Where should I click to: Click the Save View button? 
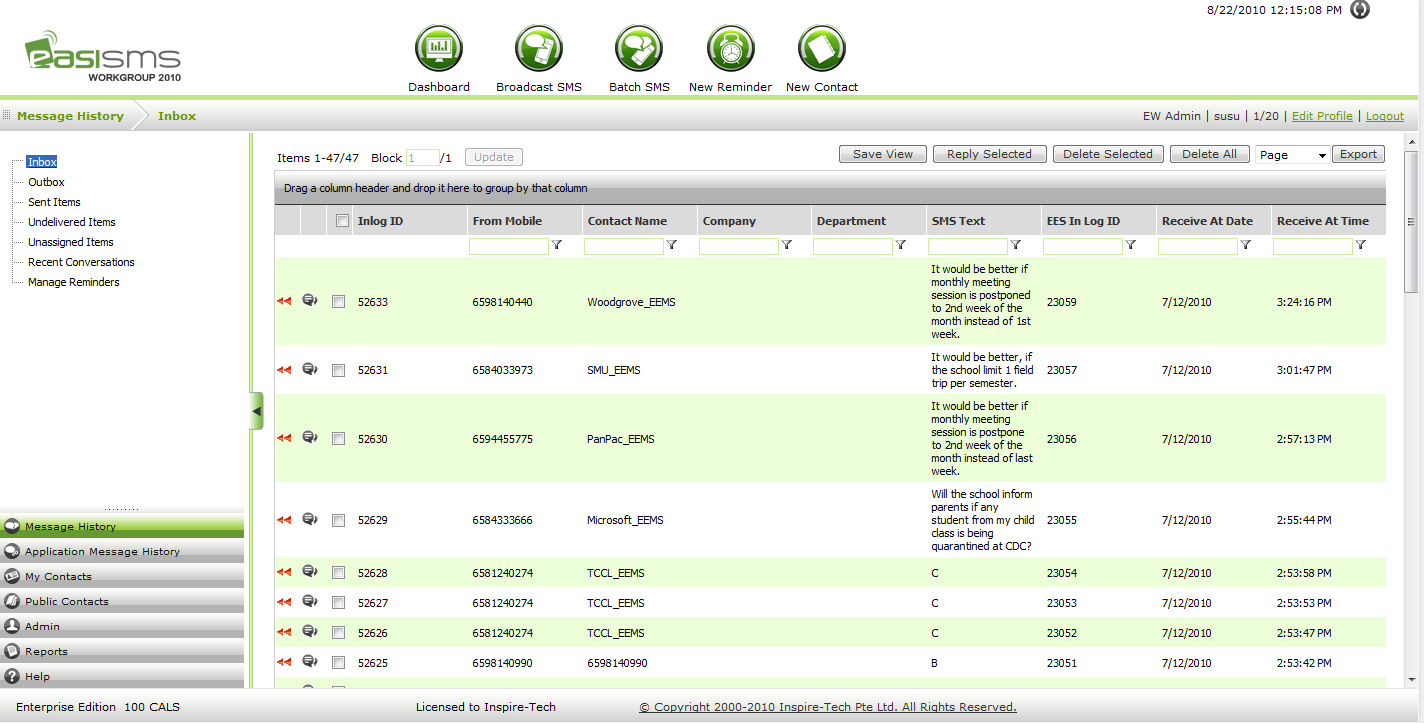coord(883,154)
